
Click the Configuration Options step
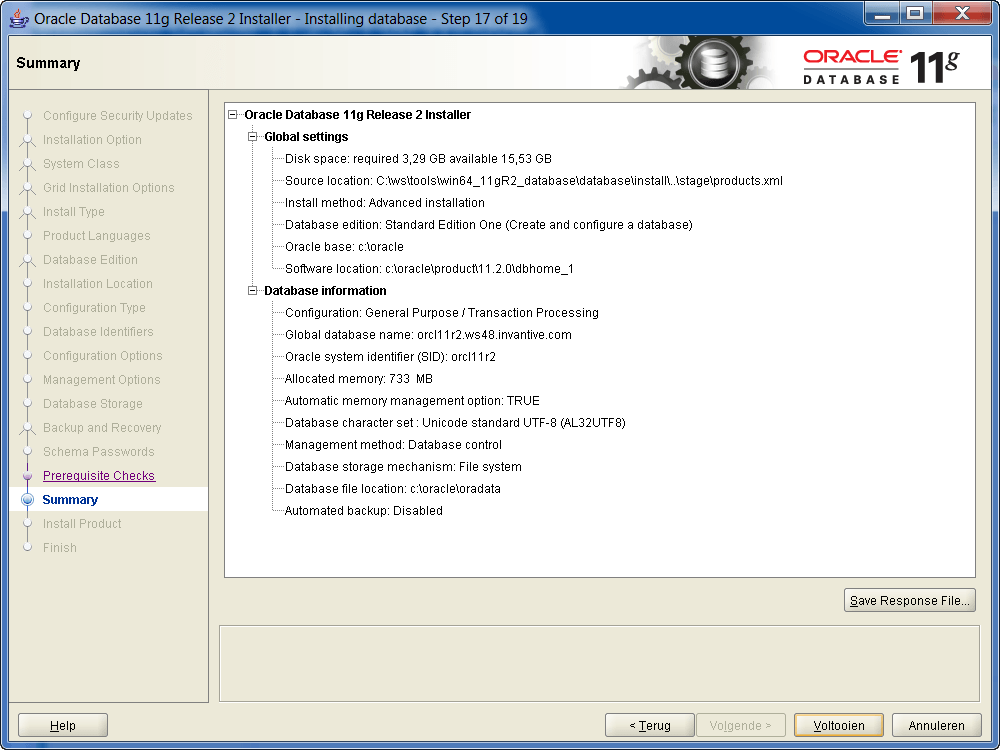[x=102, y=356]
